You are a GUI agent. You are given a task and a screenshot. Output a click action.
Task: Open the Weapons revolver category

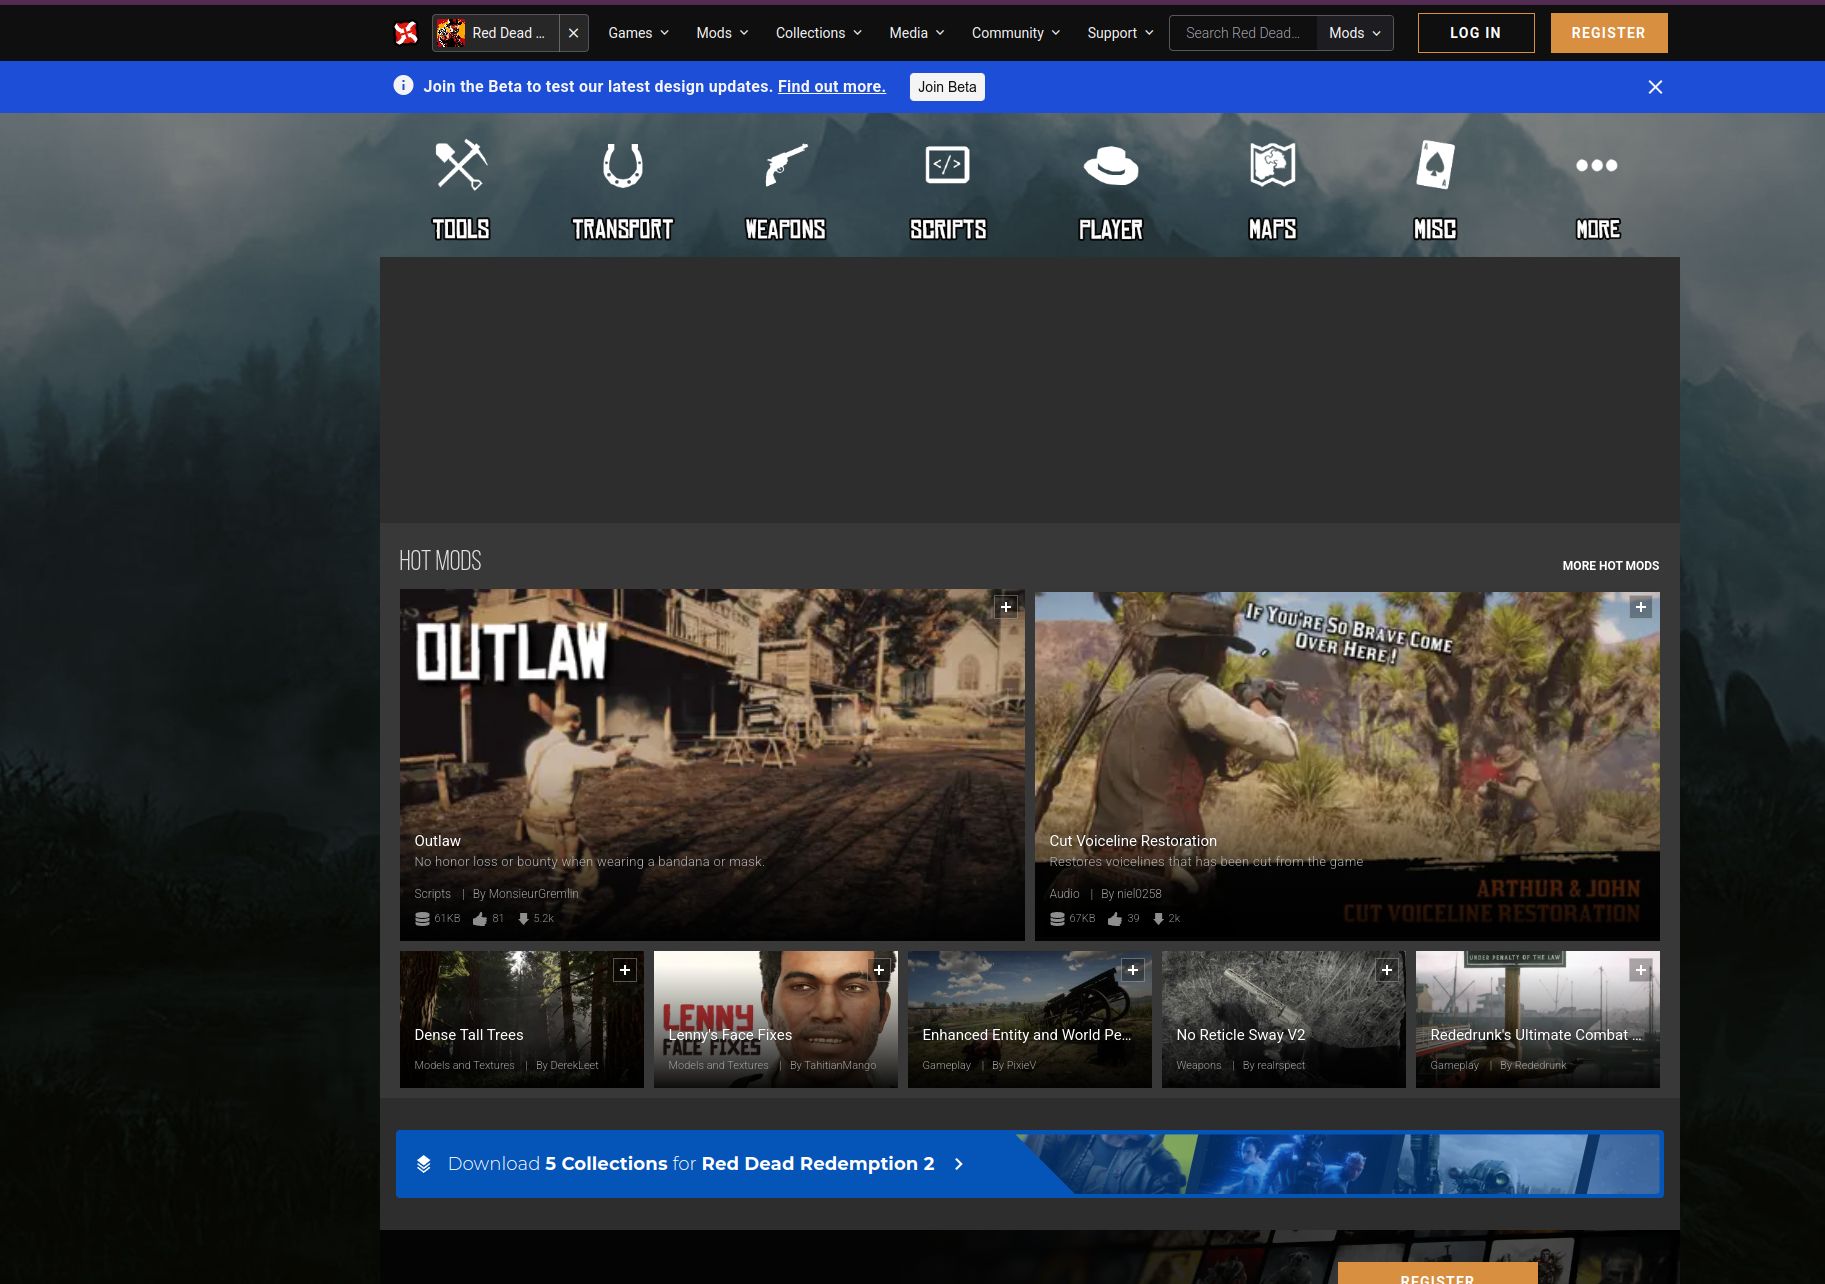click(x=785, y=165)
